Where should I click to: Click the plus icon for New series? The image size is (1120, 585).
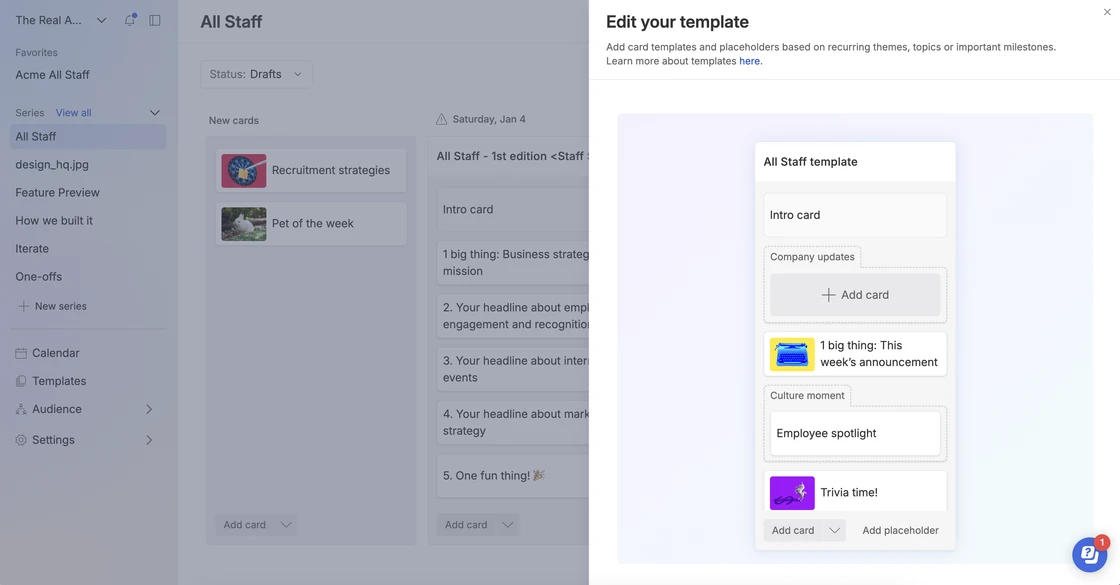click(x=24, y=306)
